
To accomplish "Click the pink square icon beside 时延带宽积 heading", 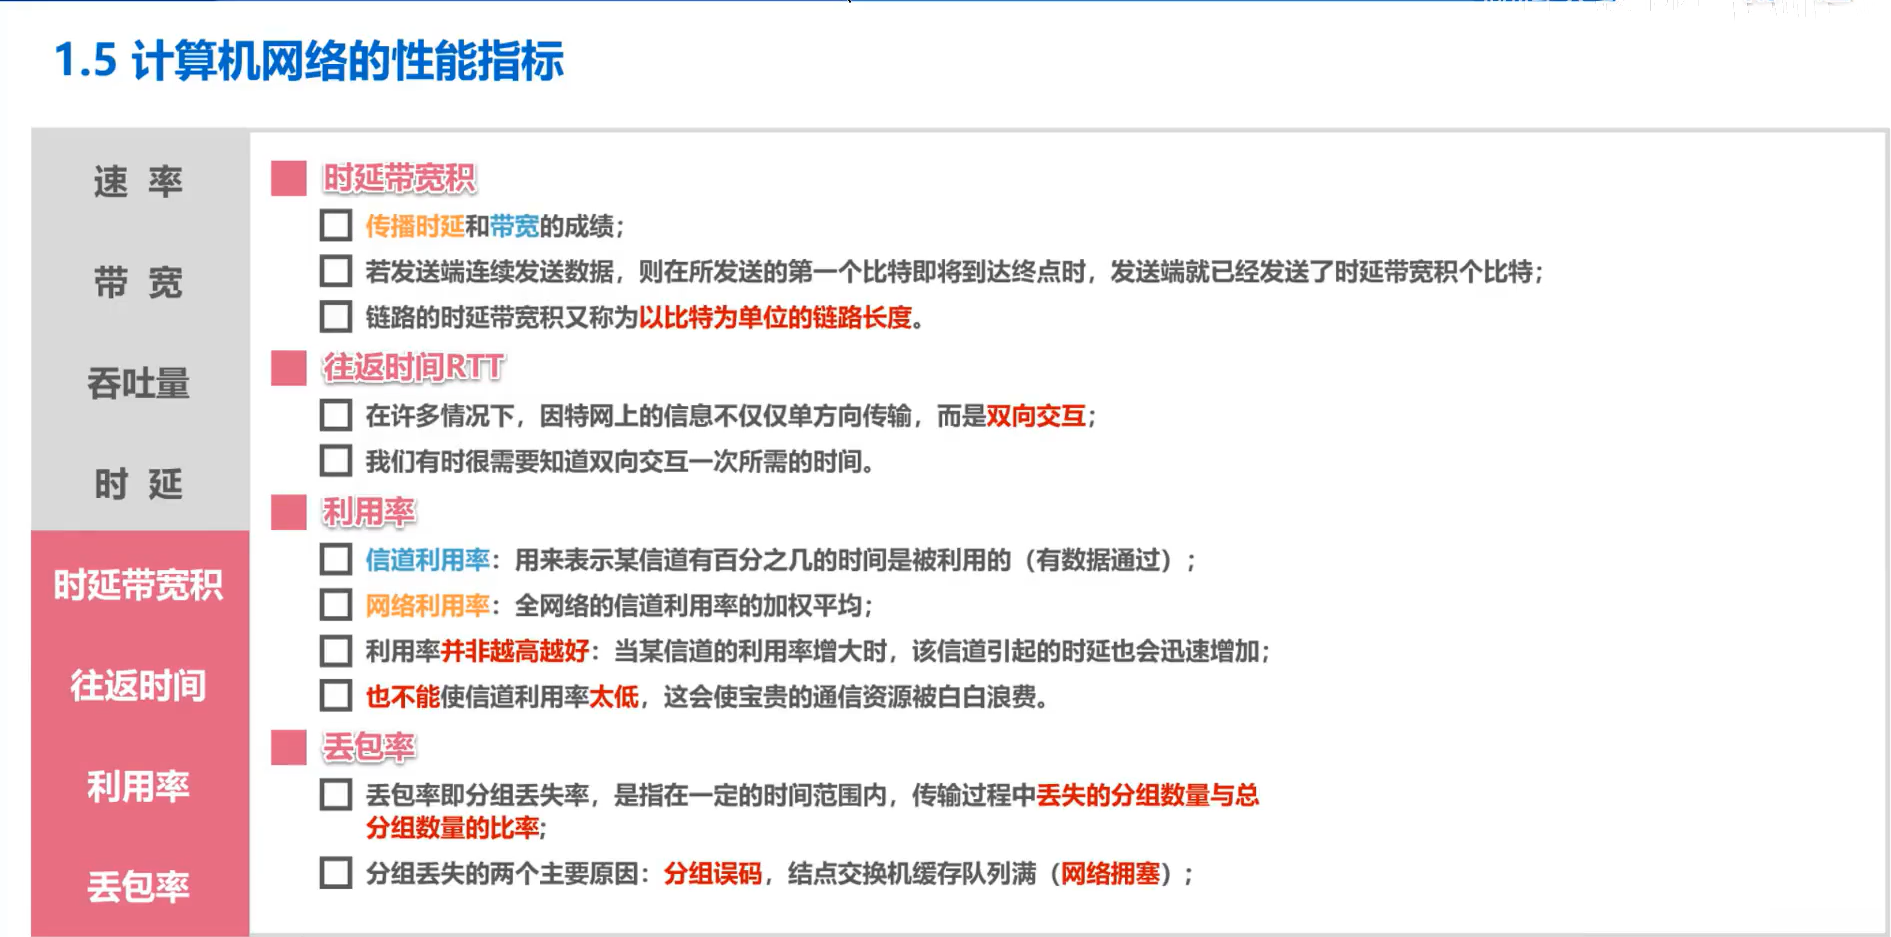I will click(288, 175).
